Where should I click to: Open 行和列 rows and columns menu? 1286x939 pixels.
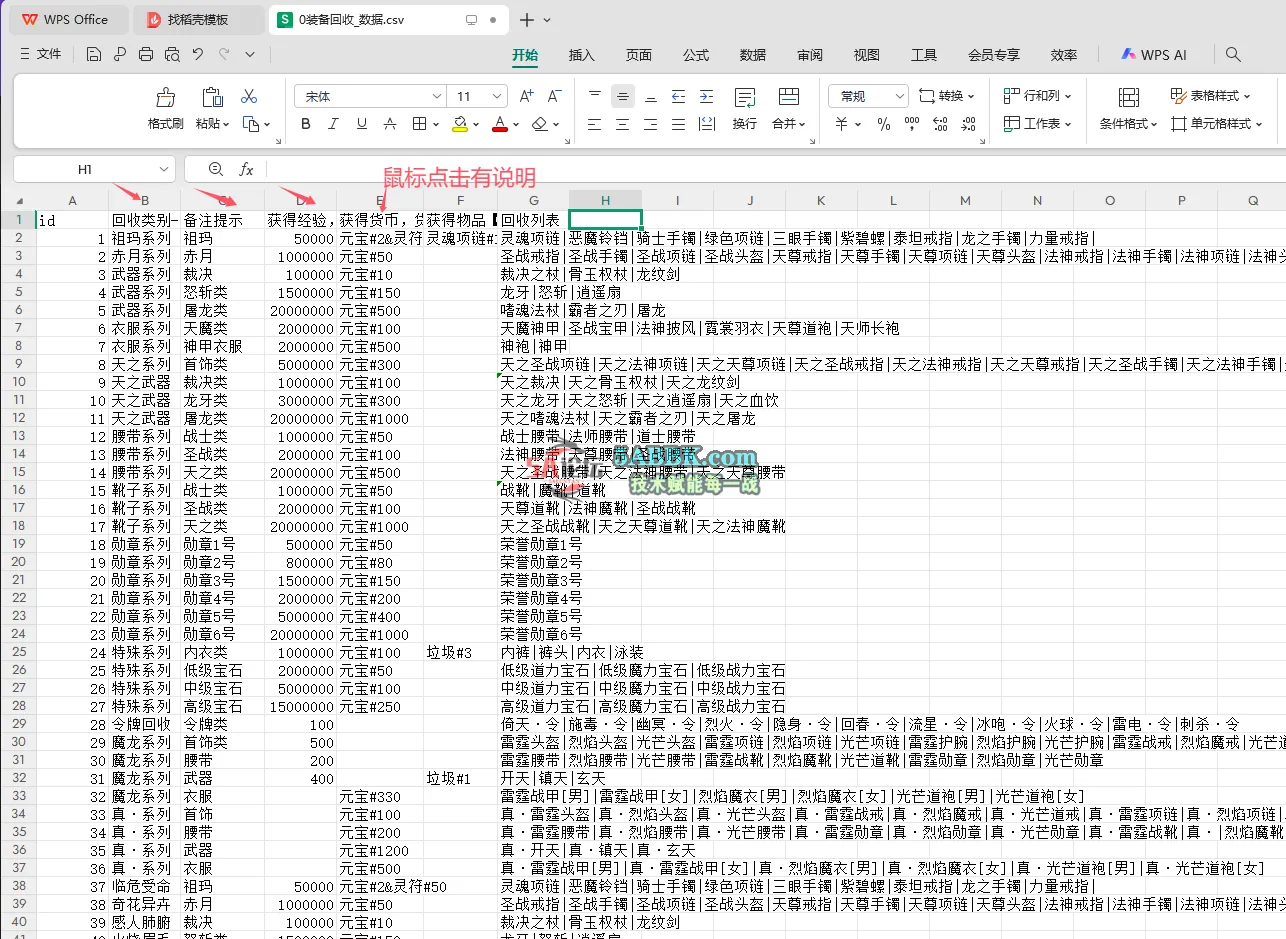click(1037, 96)
